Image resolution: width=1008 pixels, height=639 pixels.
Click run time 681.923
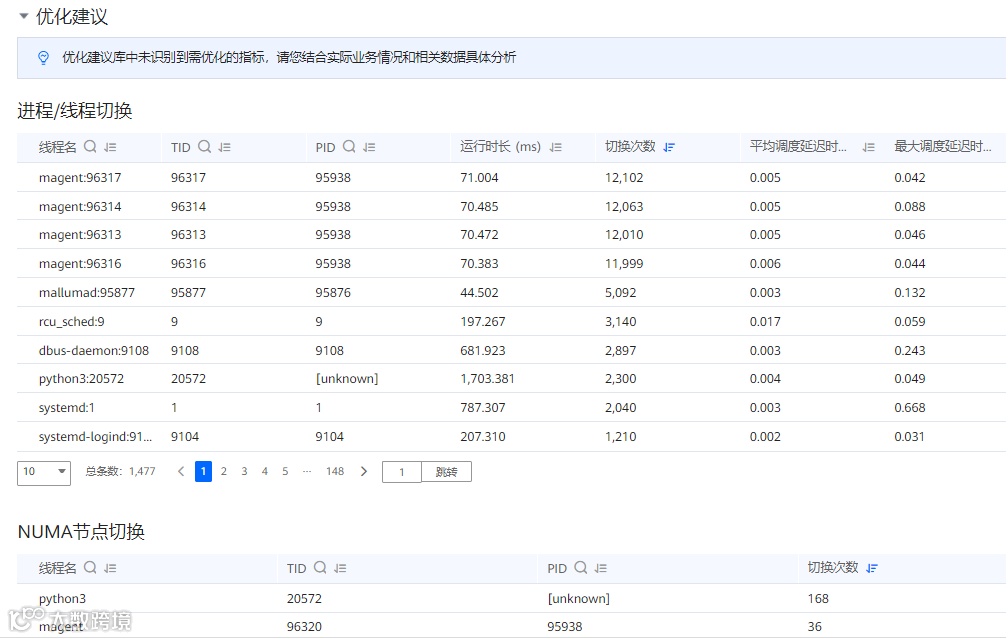pos(483,350)
